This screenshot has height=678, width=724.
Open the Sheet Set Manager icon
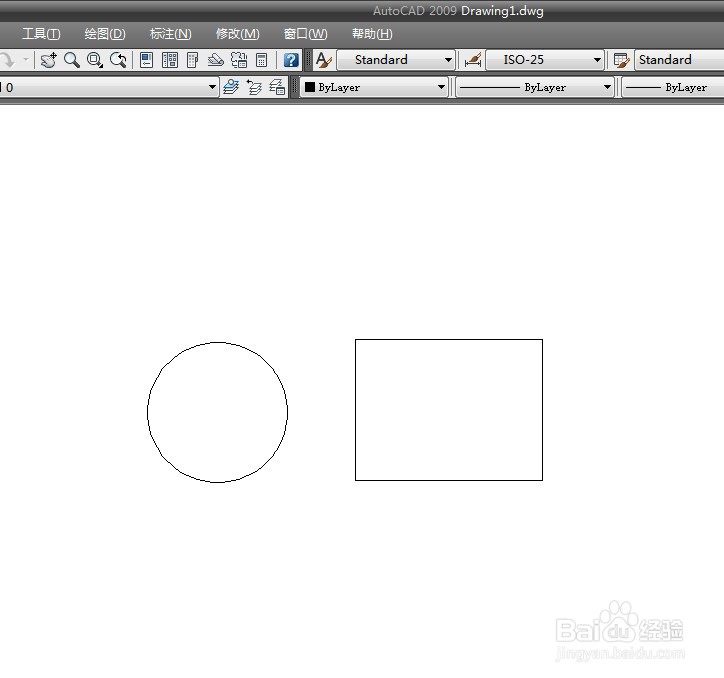[x=215, y=60]
